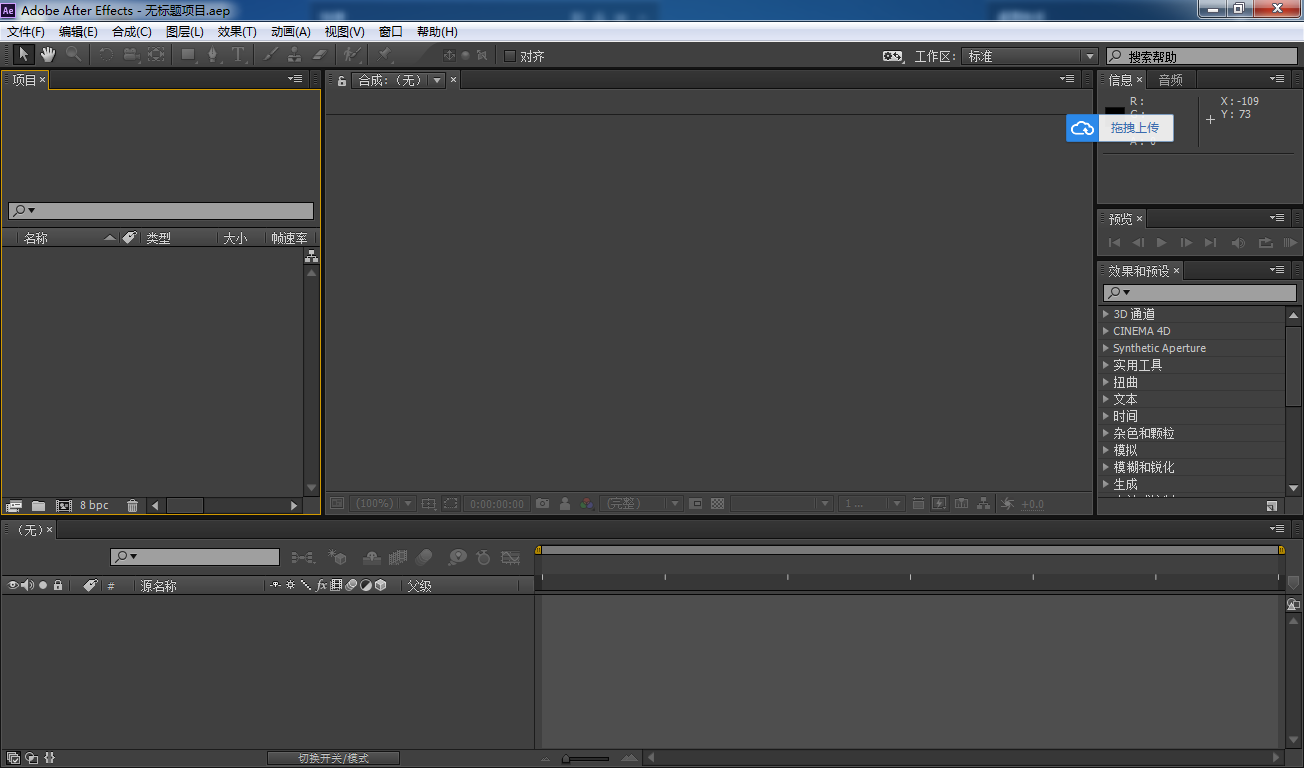Click the 拖拽上传 upload button
This screenshot has height=768, width=1304.
point(1135,128)
